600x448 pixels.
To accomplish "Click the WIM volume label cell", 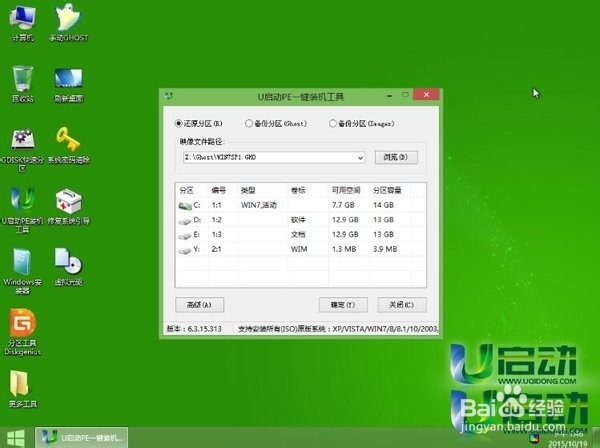I will click(299, 249).
